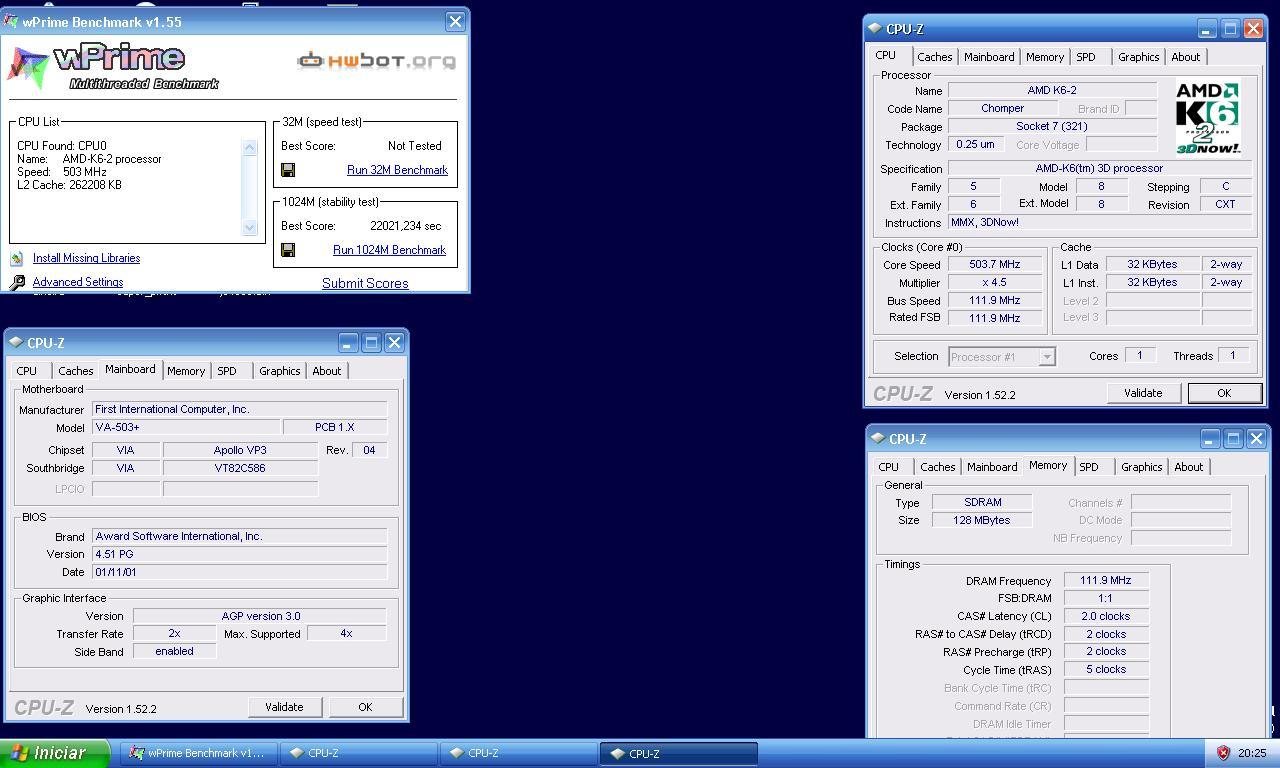Click the Chipset field Apollo VP3
This screenshot has height=768, width=1280.
pos(240,450)
